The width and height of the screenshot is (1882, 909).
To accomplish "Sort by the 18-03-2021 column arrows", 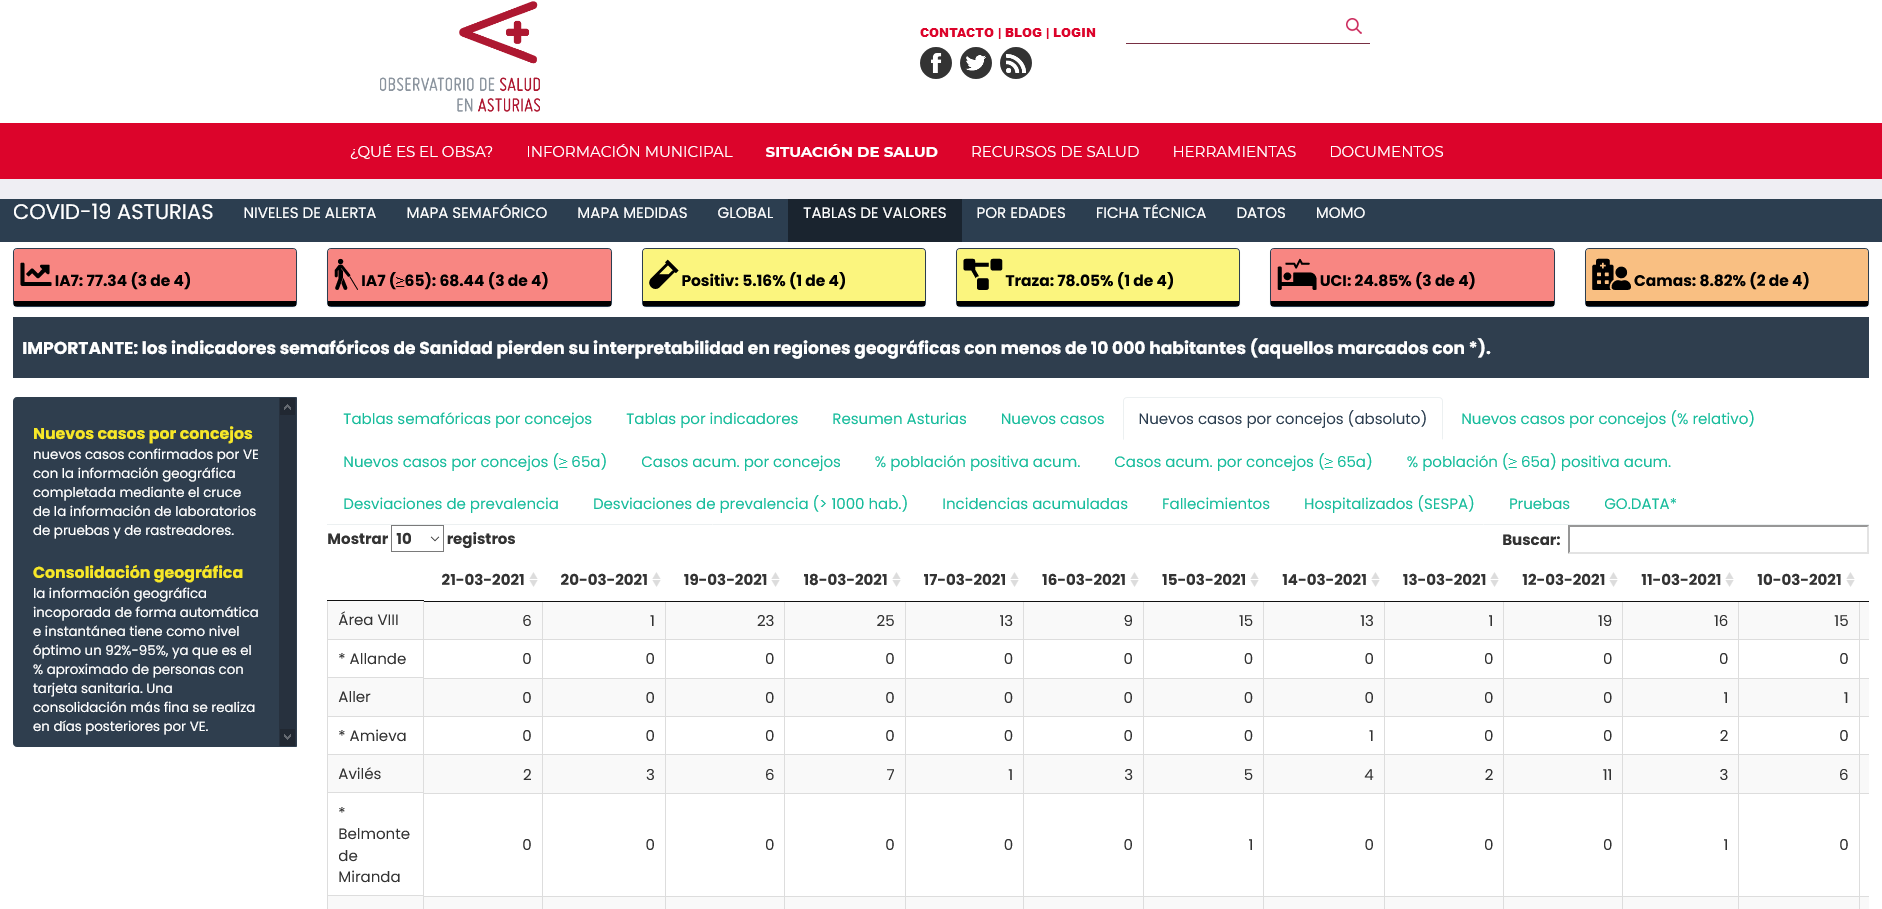I will pyautogui.click(x=897, y=580).
